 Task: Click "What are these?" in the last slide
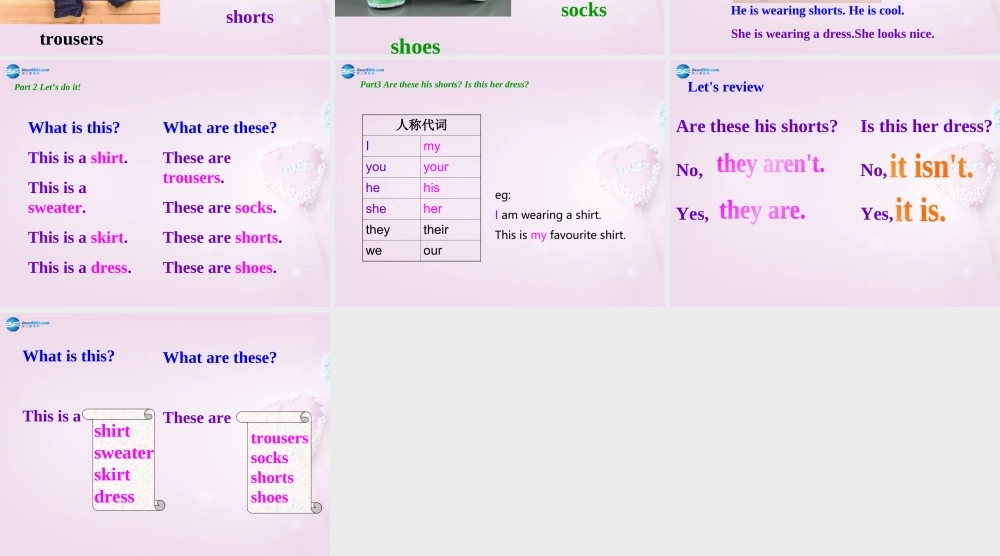(x=220, y=358)
